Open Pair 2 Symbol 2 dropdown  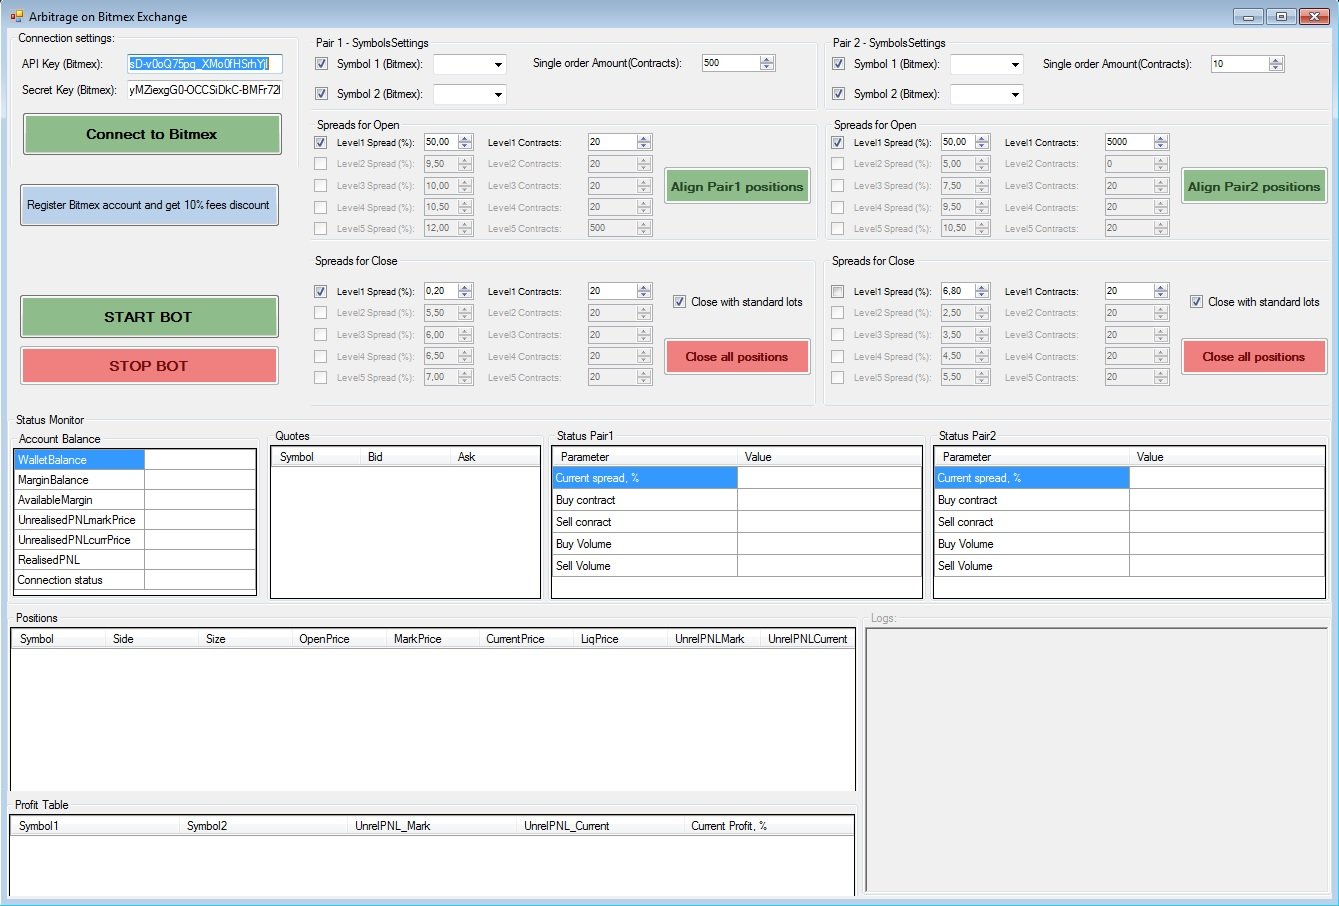pyautogui.click(x=987, y=94)
